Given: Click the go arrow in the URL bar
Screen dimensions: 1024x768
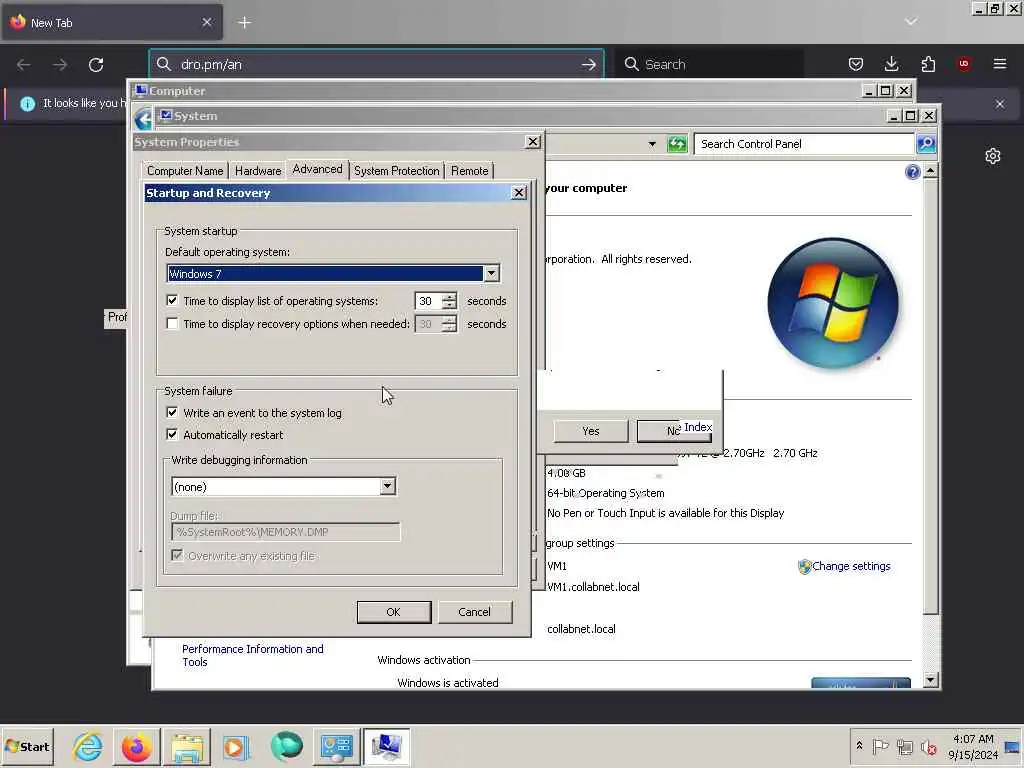Looking at the screenshot, I should (588, 65).
